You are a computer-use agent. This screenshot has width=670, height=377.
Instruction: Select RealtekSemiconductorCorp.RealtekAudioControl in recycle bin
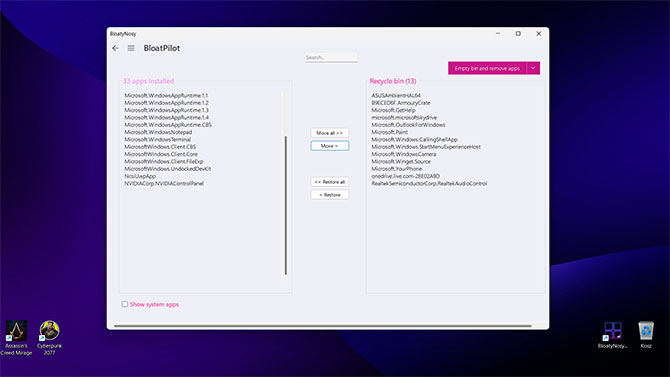[429, 183]
